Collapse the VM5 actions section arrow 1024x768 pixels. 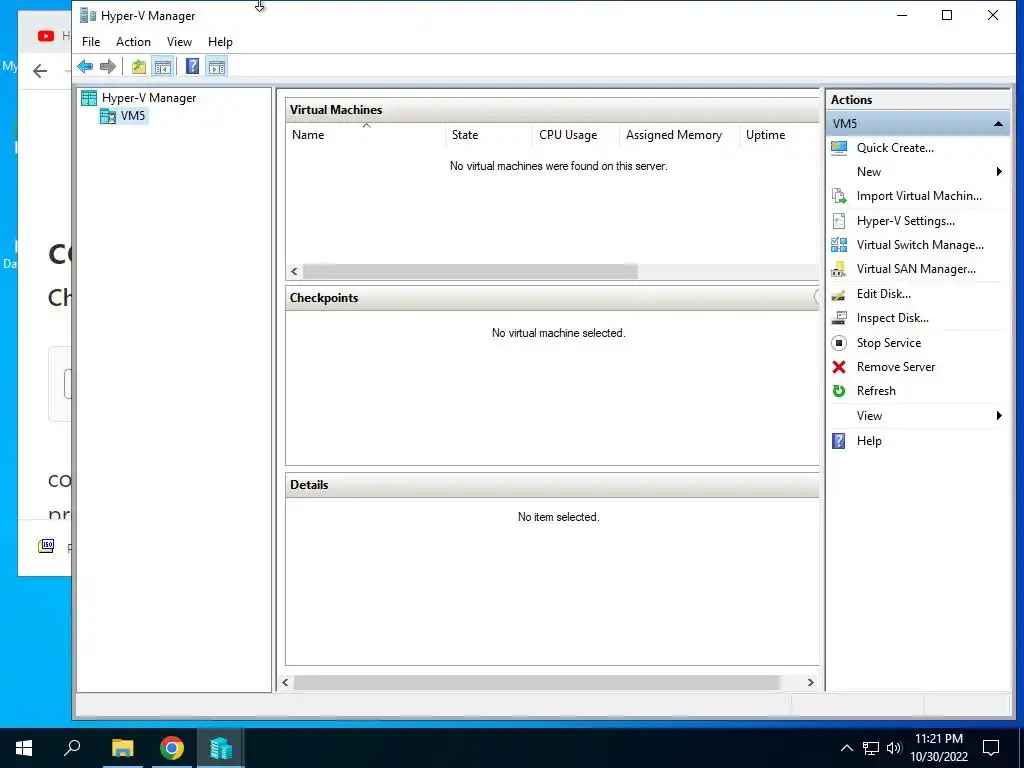pos(998,123)
